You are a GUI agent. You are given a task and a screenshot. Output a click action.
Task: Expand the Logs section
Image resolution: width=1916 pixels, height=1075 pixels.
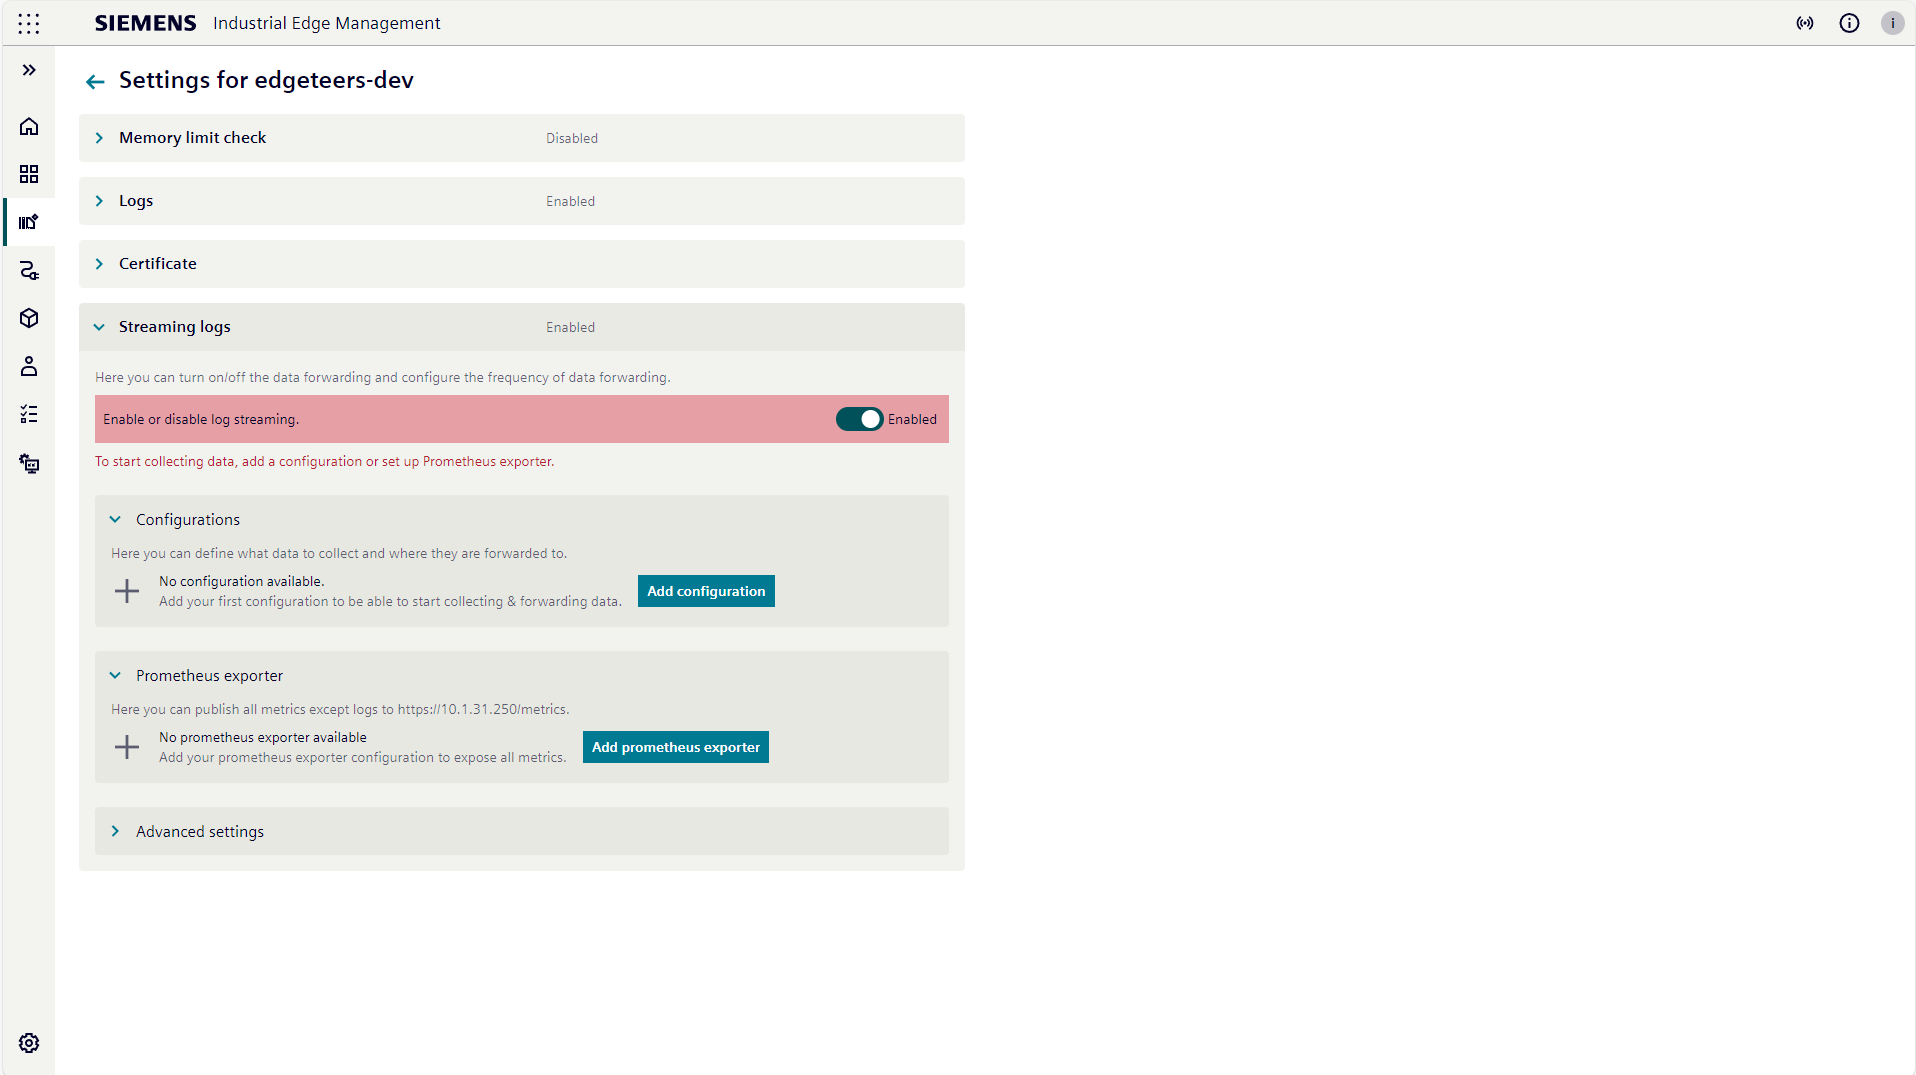click(x=522, y=201)
